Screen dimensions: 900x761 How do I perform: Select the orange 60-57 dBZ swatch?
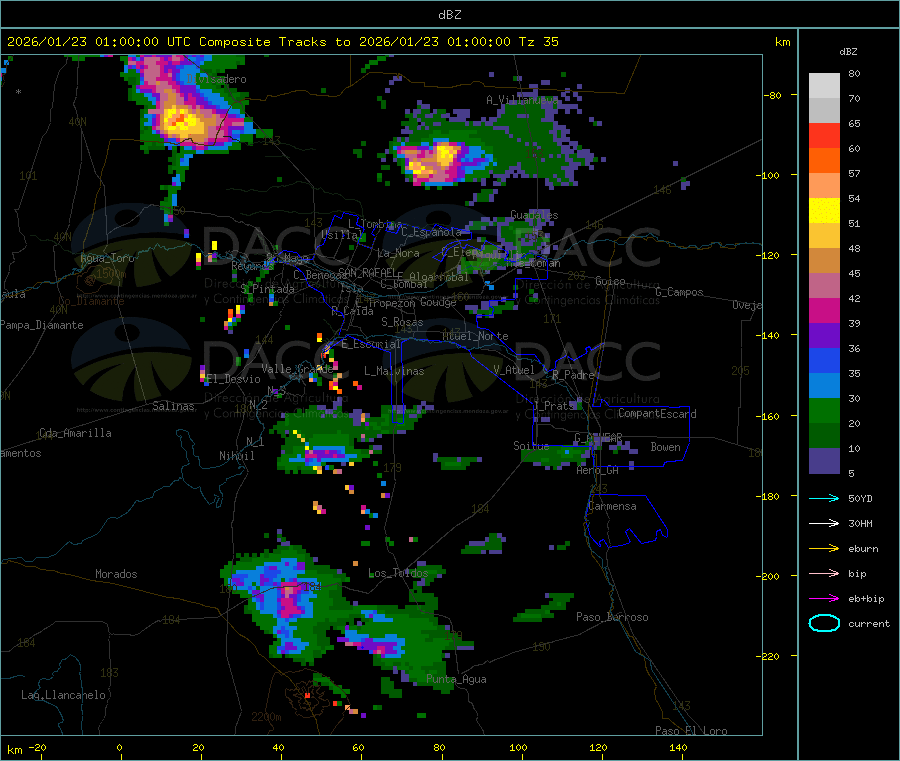(x=824, y=161)
